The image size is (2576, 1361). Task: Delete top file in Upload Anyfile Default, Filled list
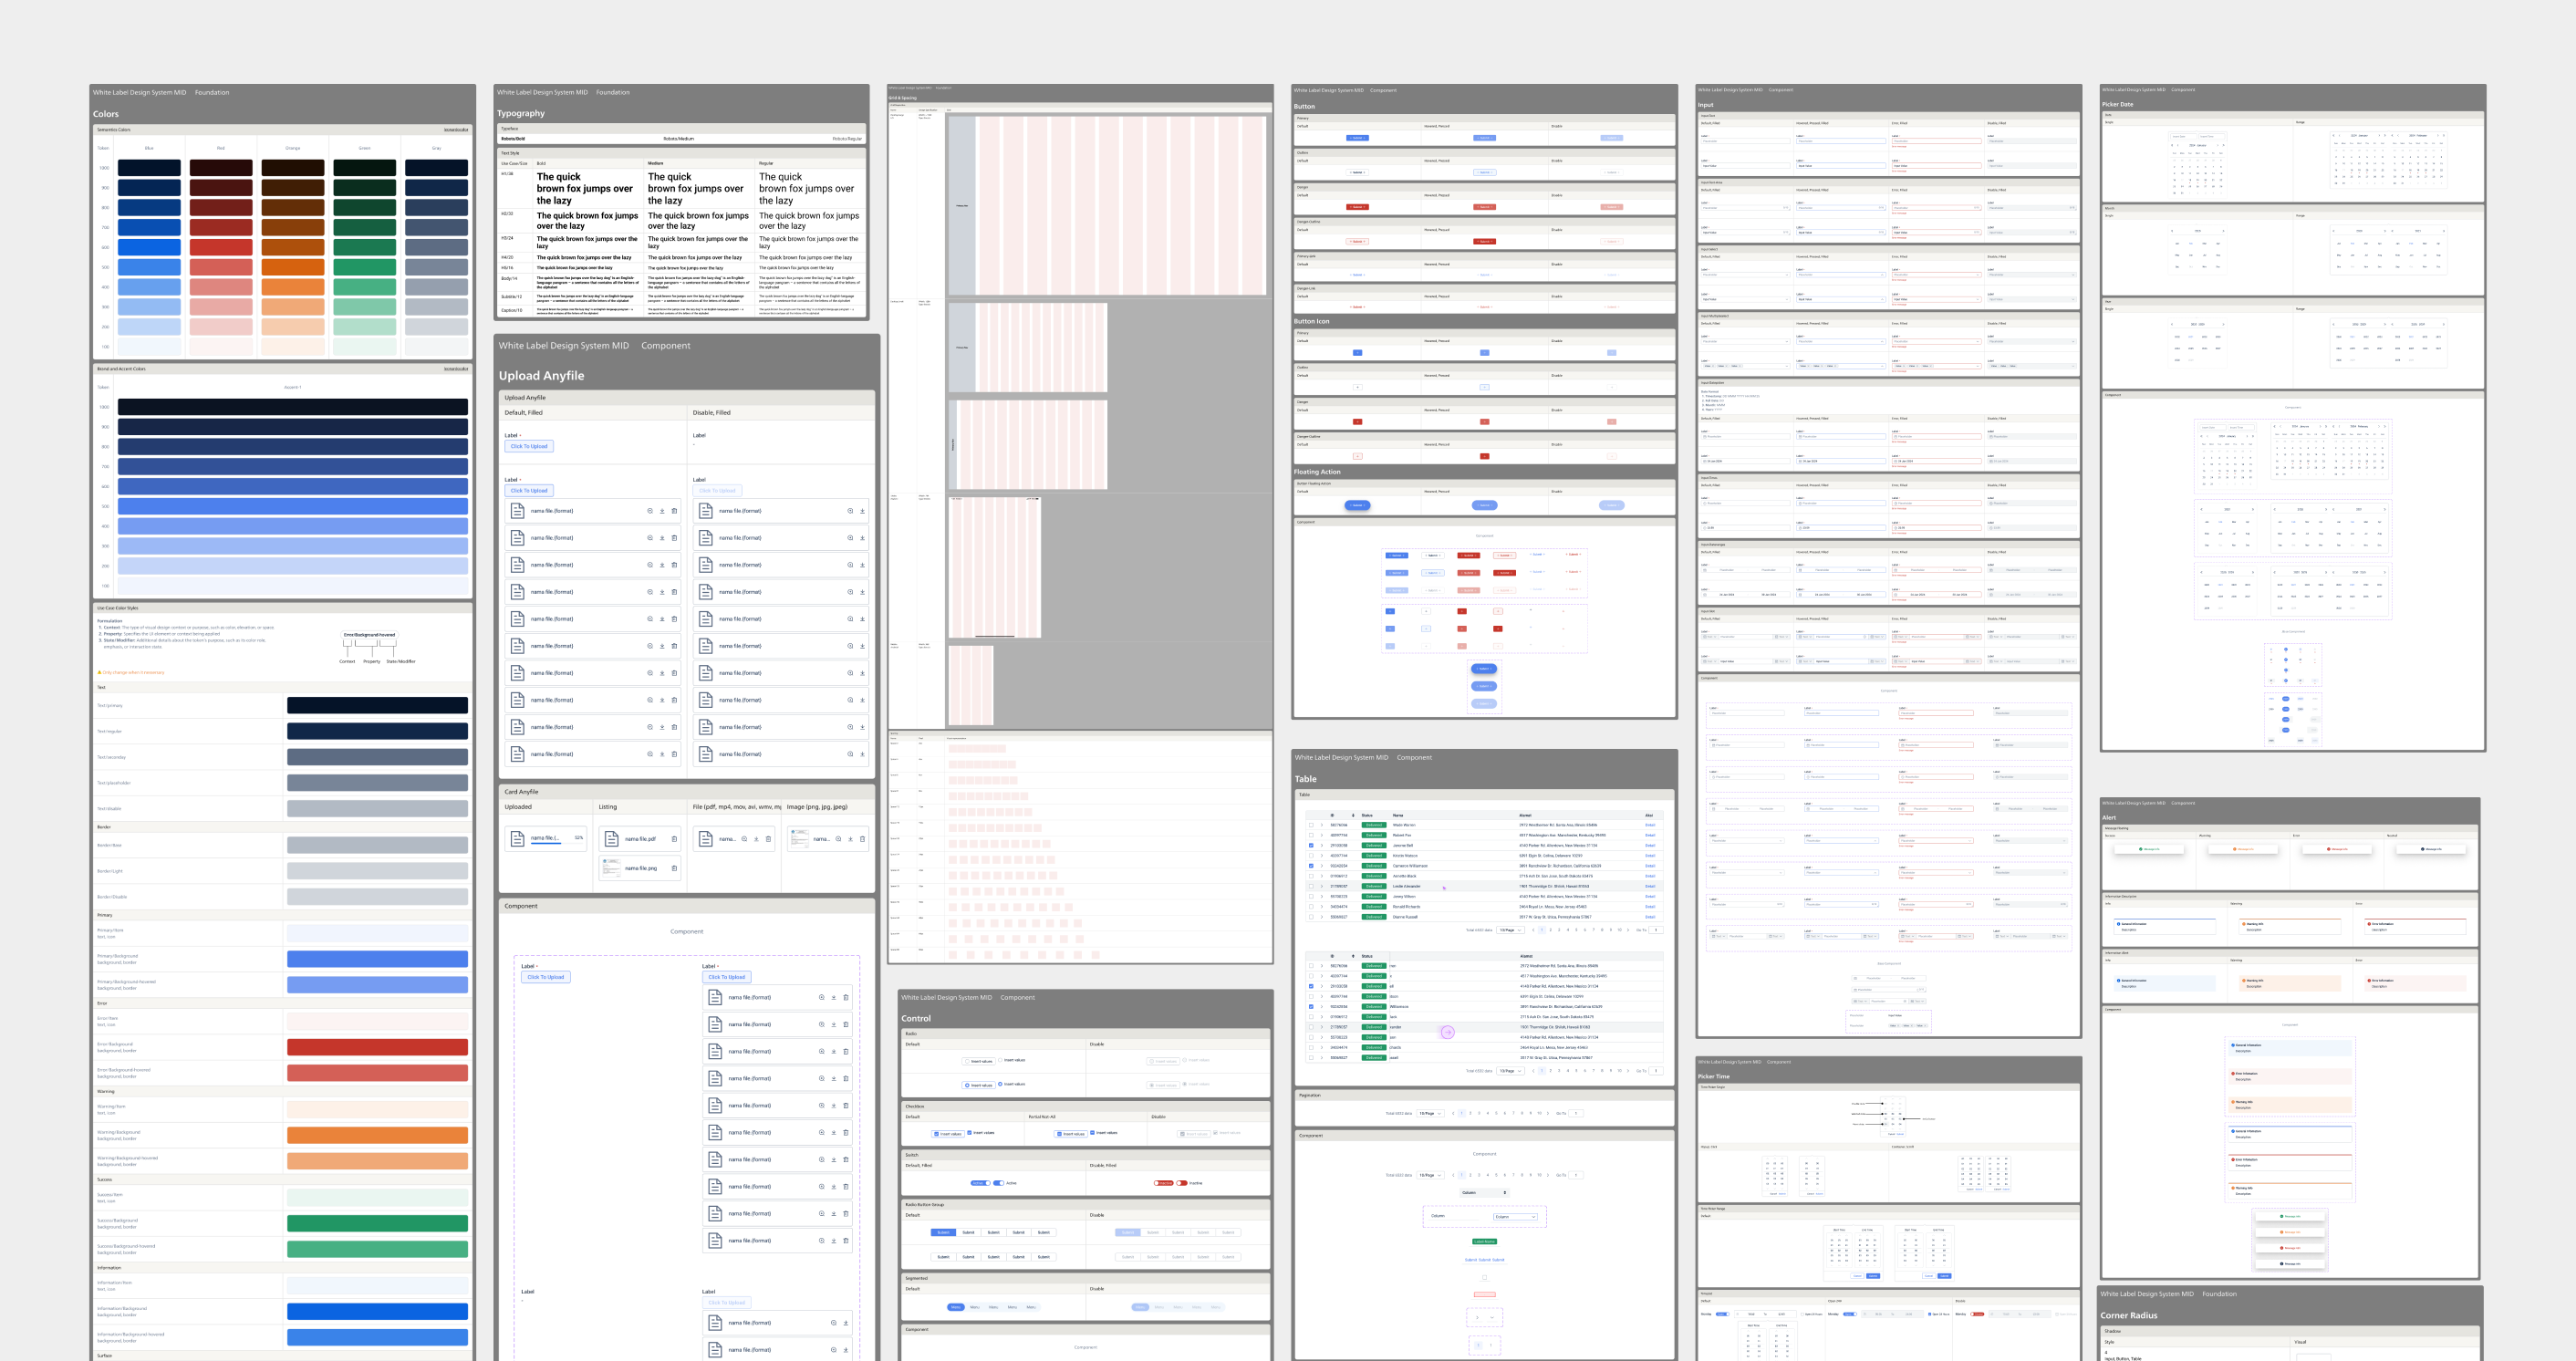[x=674, y=511]
